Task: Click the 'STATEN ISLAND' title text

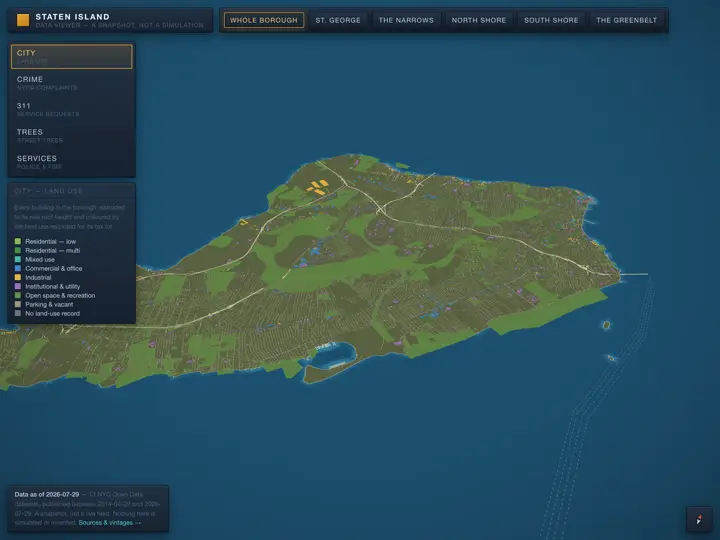Action: tap(73, 17)
